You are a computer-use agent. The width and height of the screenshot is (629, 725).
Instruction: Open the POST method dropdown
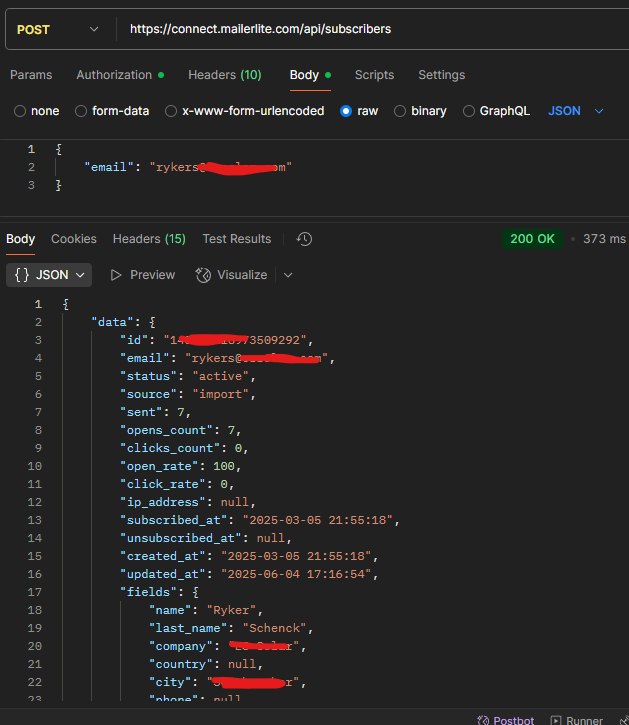[x=58, y=30]
